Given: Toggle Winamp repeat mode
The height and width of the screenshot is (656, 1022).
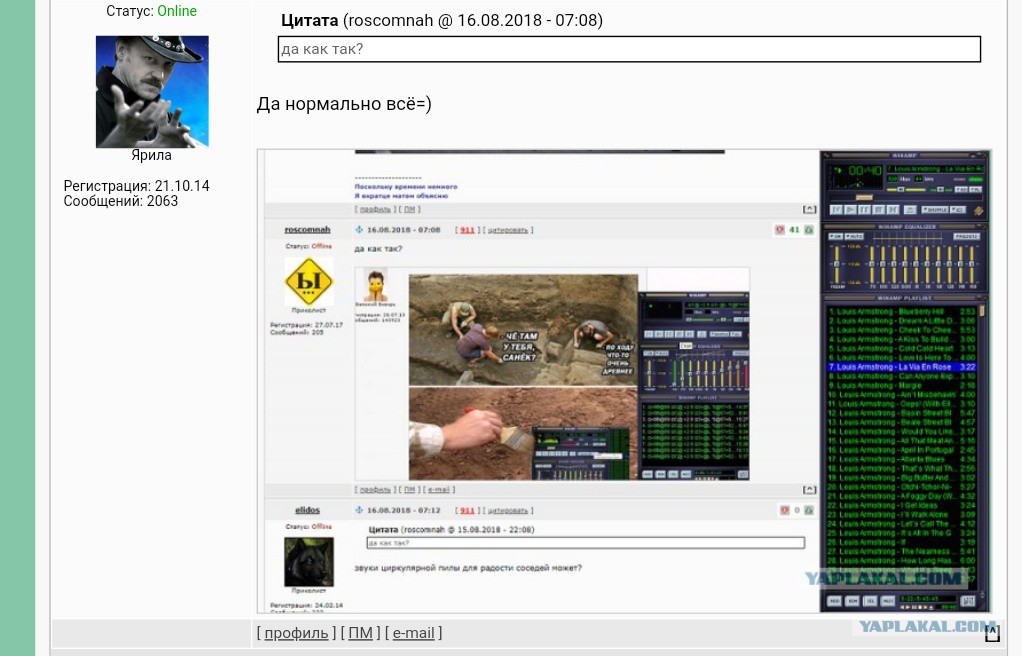Looking at the screenshot, I should tap(957, 209).
